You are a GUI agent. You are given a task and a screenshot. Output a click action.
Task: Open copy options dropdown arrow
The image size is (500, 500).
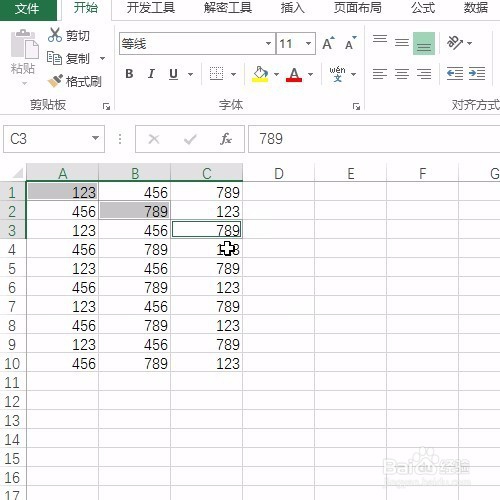tap(102, 59)
